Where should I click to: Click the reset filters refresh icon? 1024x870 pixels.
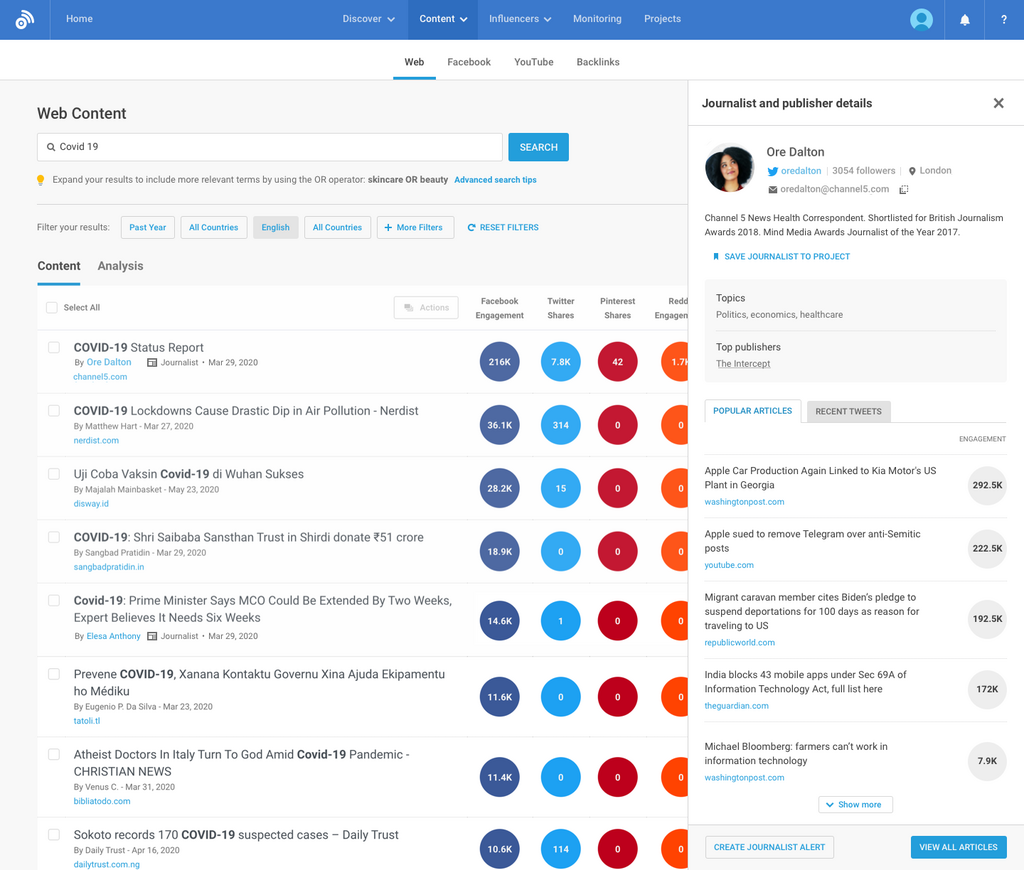tap(472, 228)
